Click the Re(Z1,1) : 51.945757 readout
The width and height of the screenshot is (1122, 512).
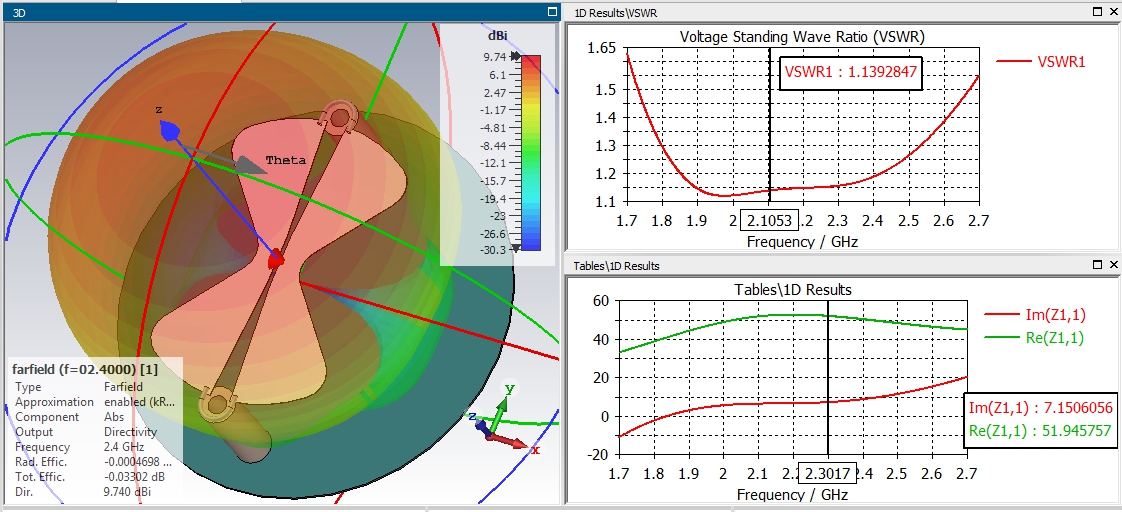pyautogui.click(x=1041, y=430)
